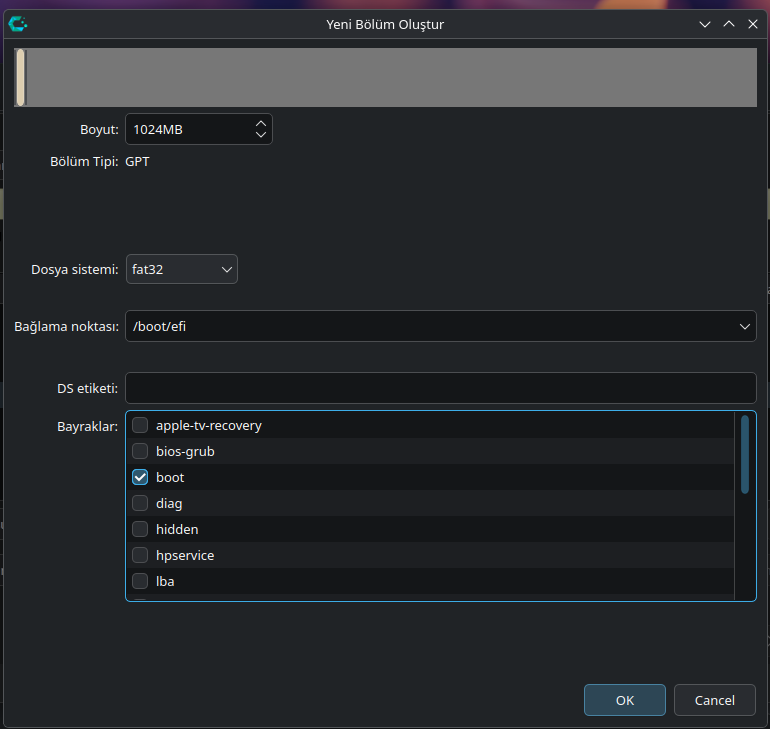The height and width of the screenshot is (729, 770).
Task: Select the bios-grub row text
Action: pyautogui.click(x=185, y=451)
